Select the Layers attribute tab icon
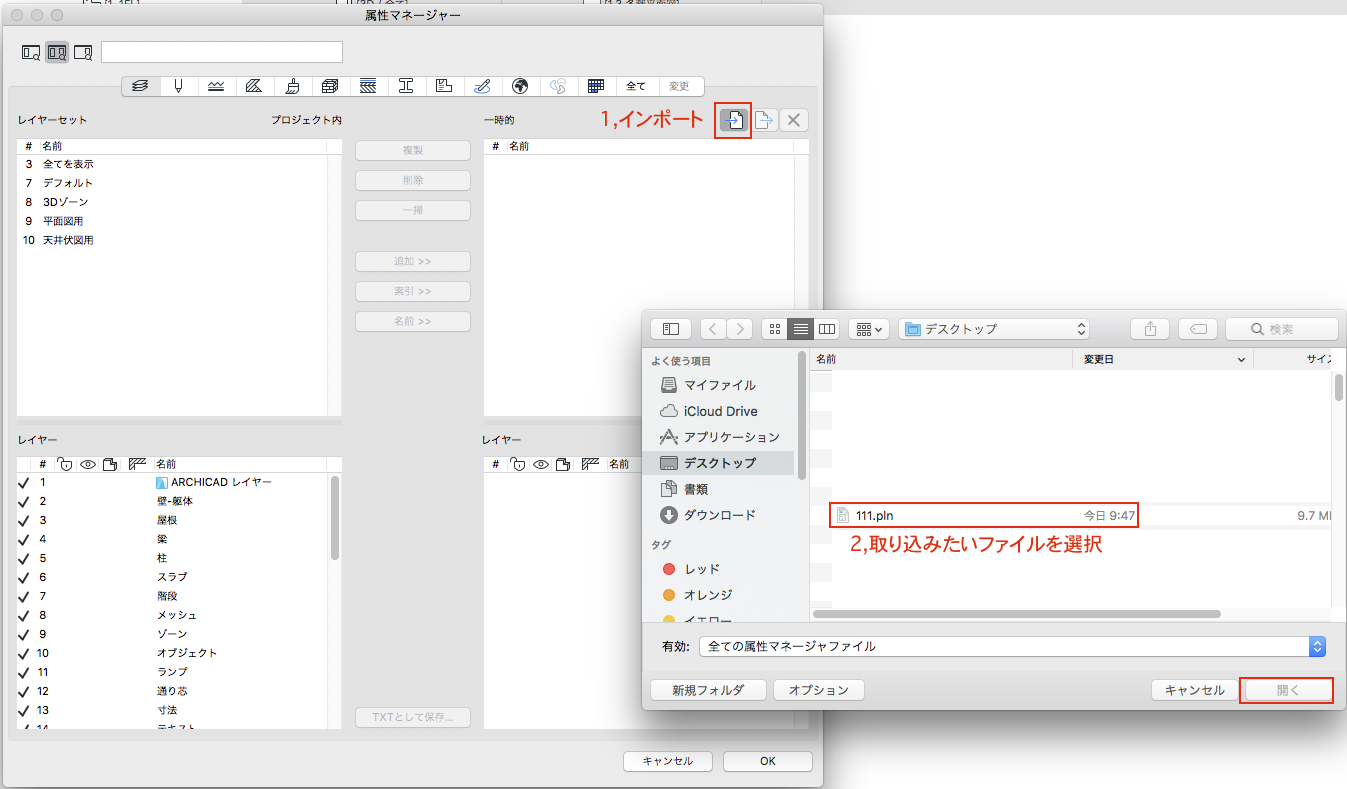The height and width of the screenshot is (789, 1347). pos(141,86)
